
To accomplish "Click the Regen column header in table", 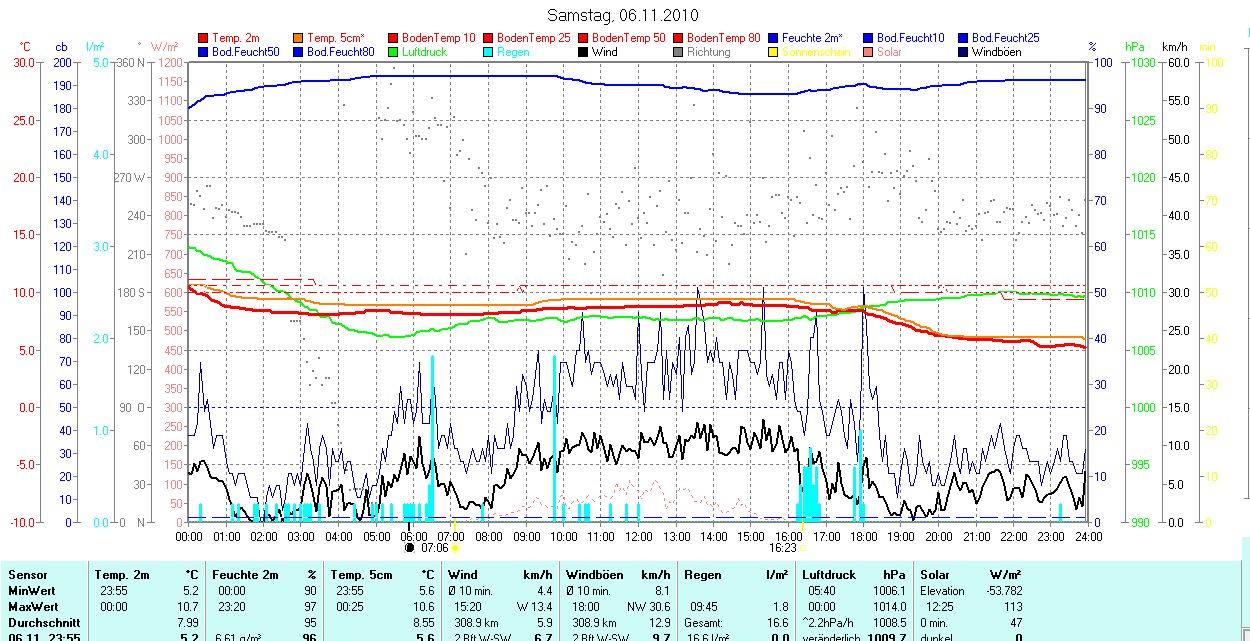I will pyautogui.click(x=703, y=575).
